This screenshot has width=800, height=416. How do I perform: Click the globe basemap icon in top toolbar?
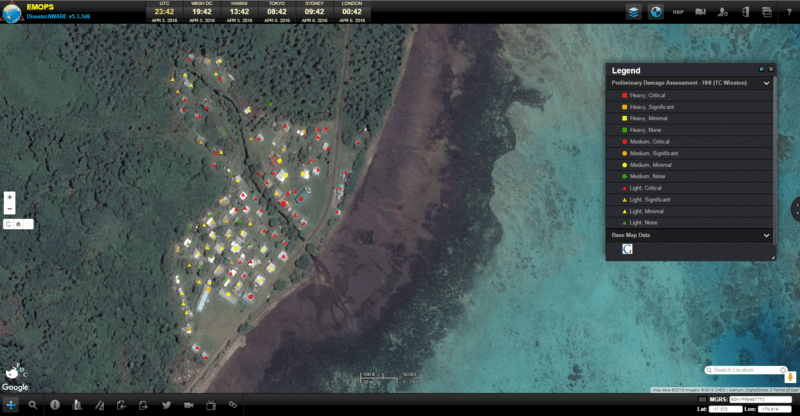[657, 12]
